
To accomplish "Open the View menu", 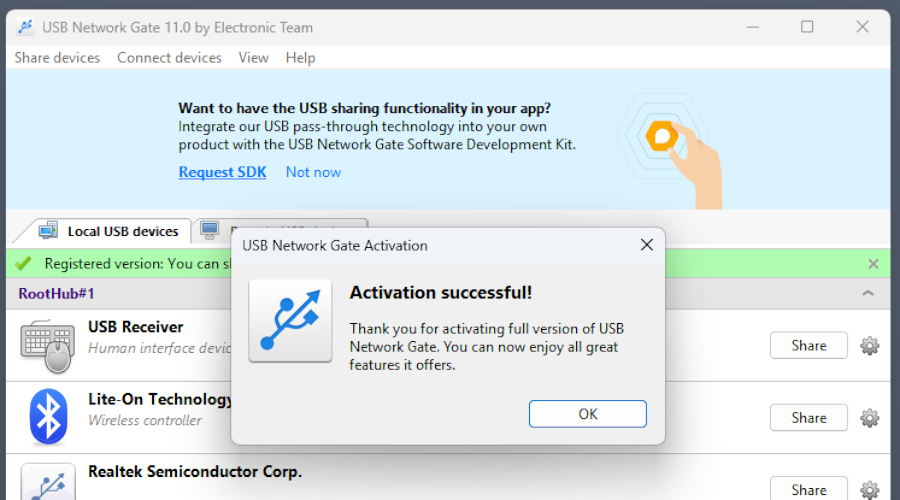I will (253, 58).
